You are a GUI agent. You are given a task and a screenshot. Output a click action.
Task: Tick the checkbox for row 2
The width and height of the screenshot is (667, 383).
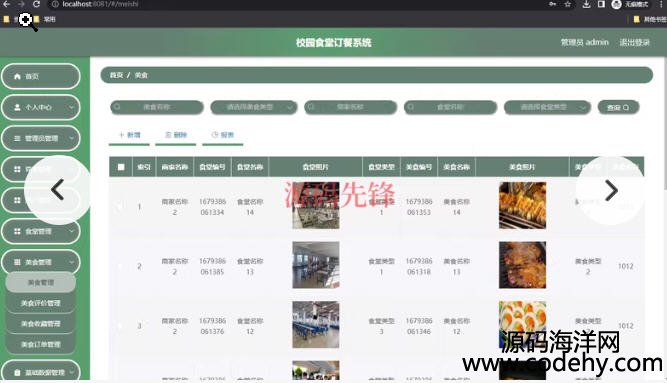(121, 266)
